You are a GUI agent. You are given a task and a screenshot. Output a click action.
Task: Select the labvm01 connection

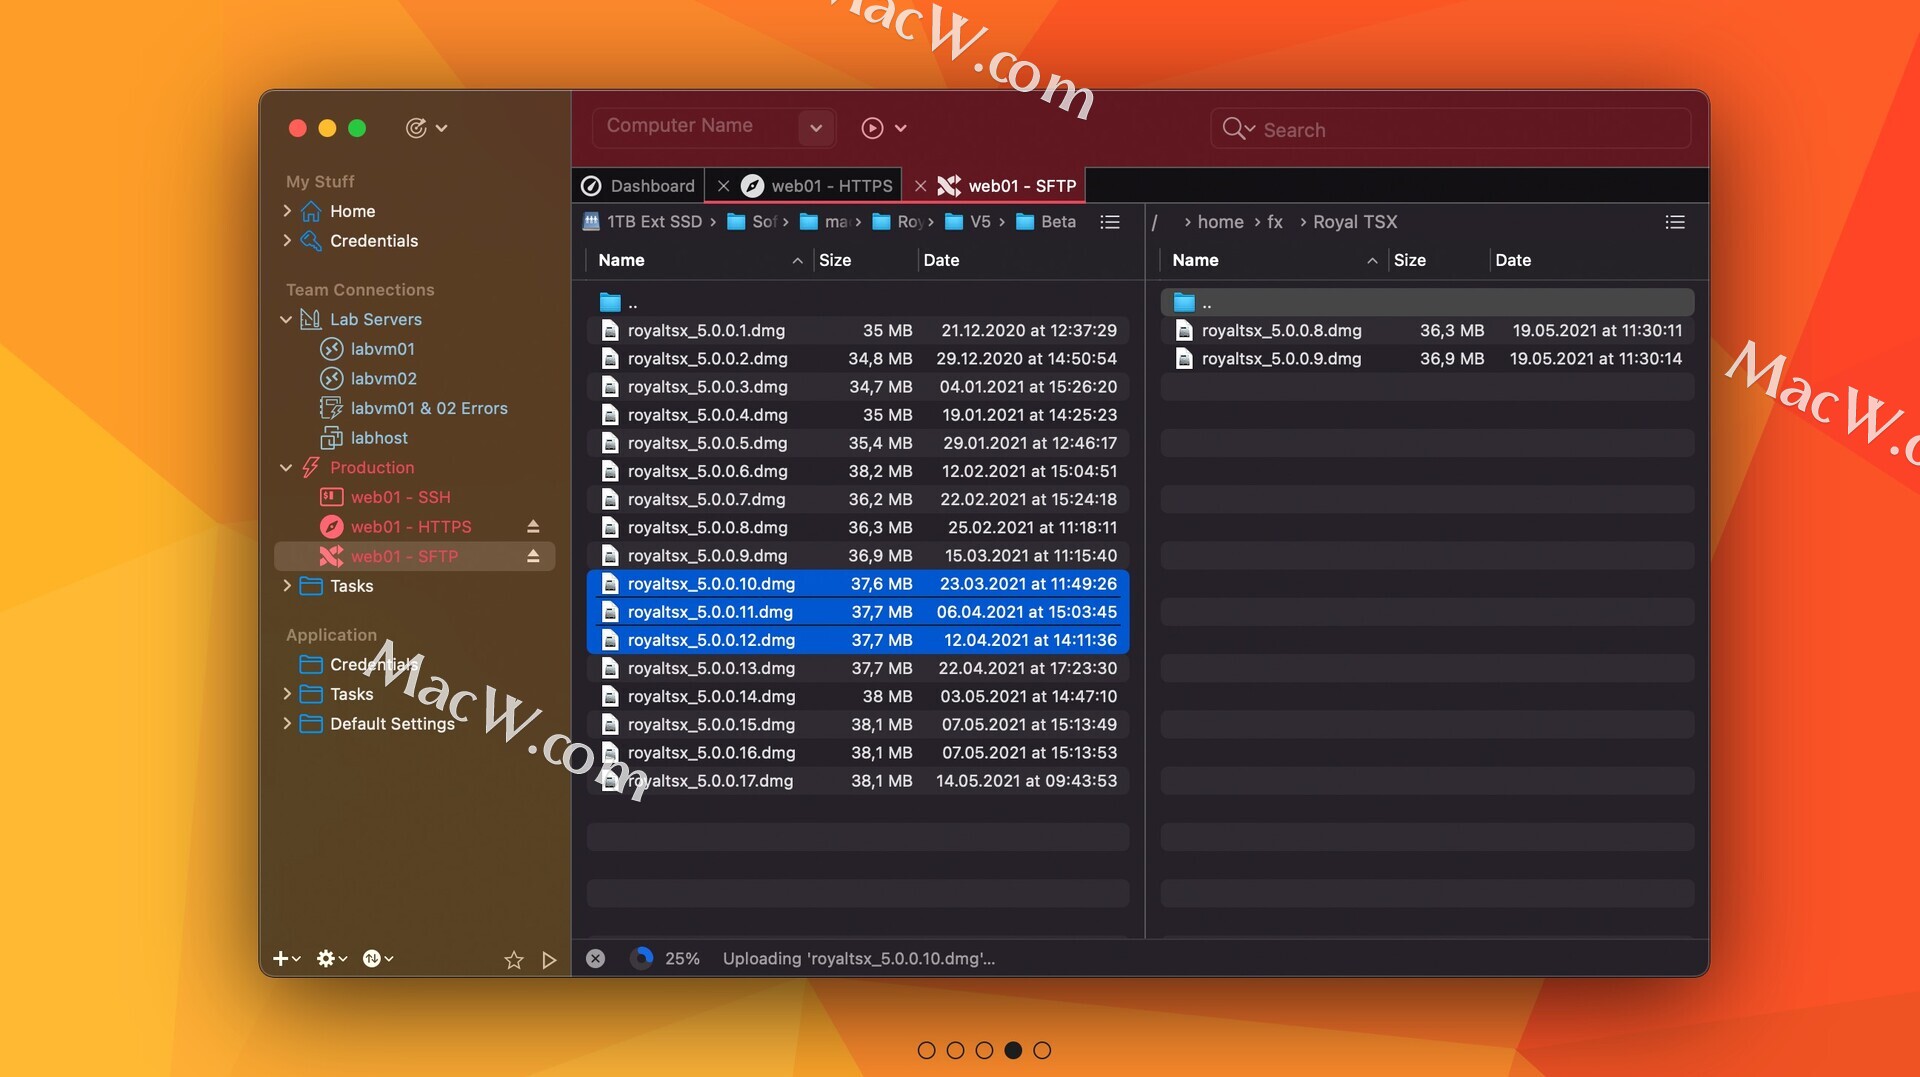click(x=382, y=349)
